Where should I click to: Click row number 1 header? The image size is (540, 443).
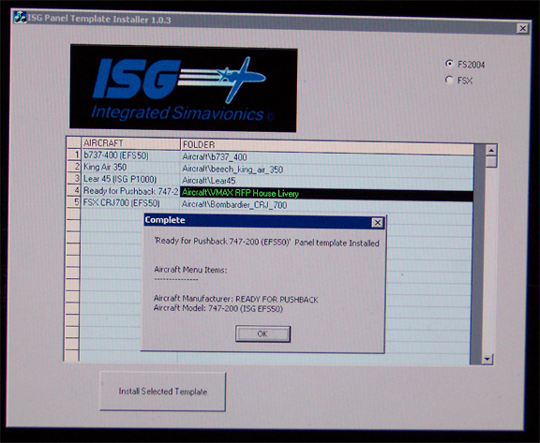[x=73, y=155]
